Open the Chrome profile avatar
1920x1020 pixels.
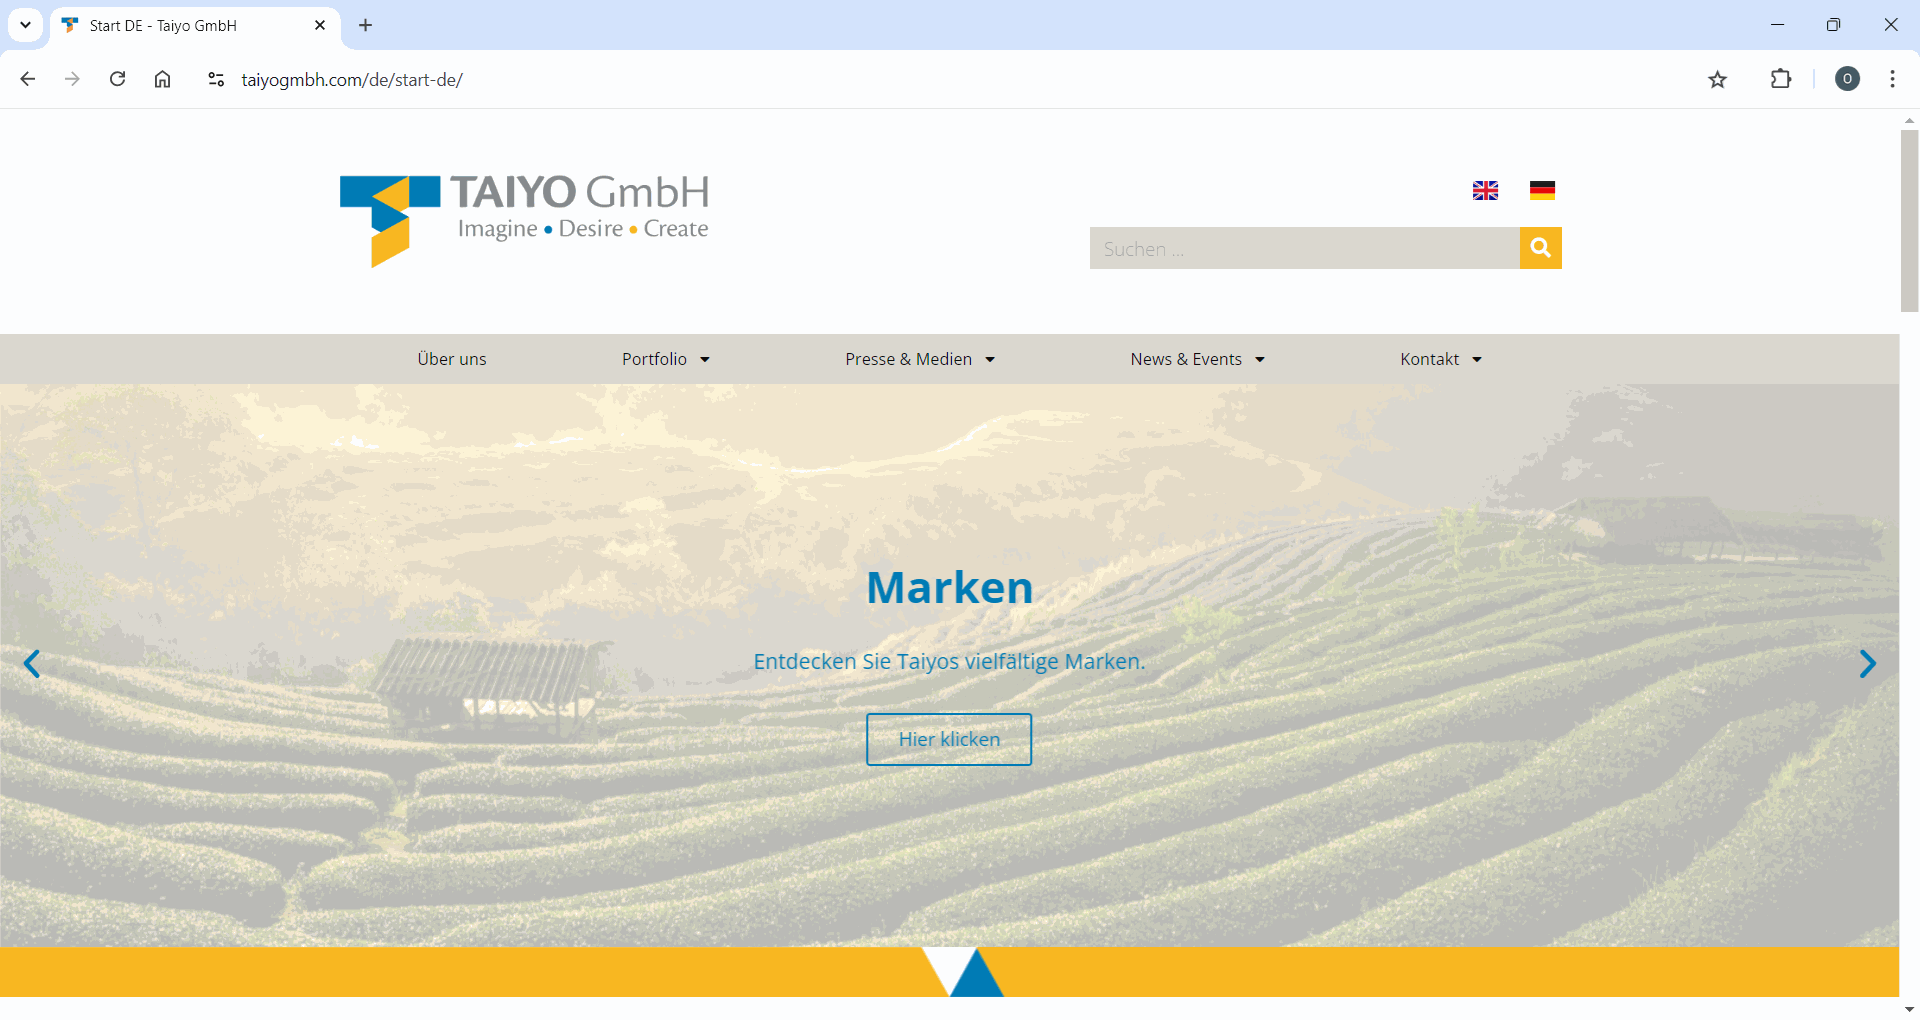pyautogui.click(x=1847, y=79)
